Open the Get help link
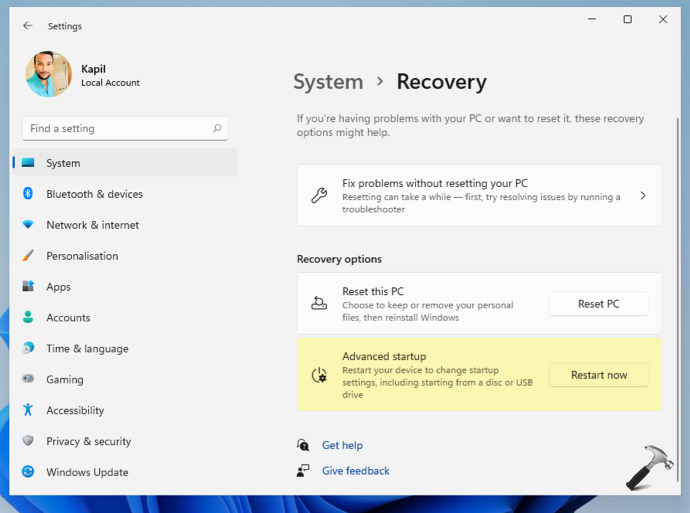 (x=342, y=446)
